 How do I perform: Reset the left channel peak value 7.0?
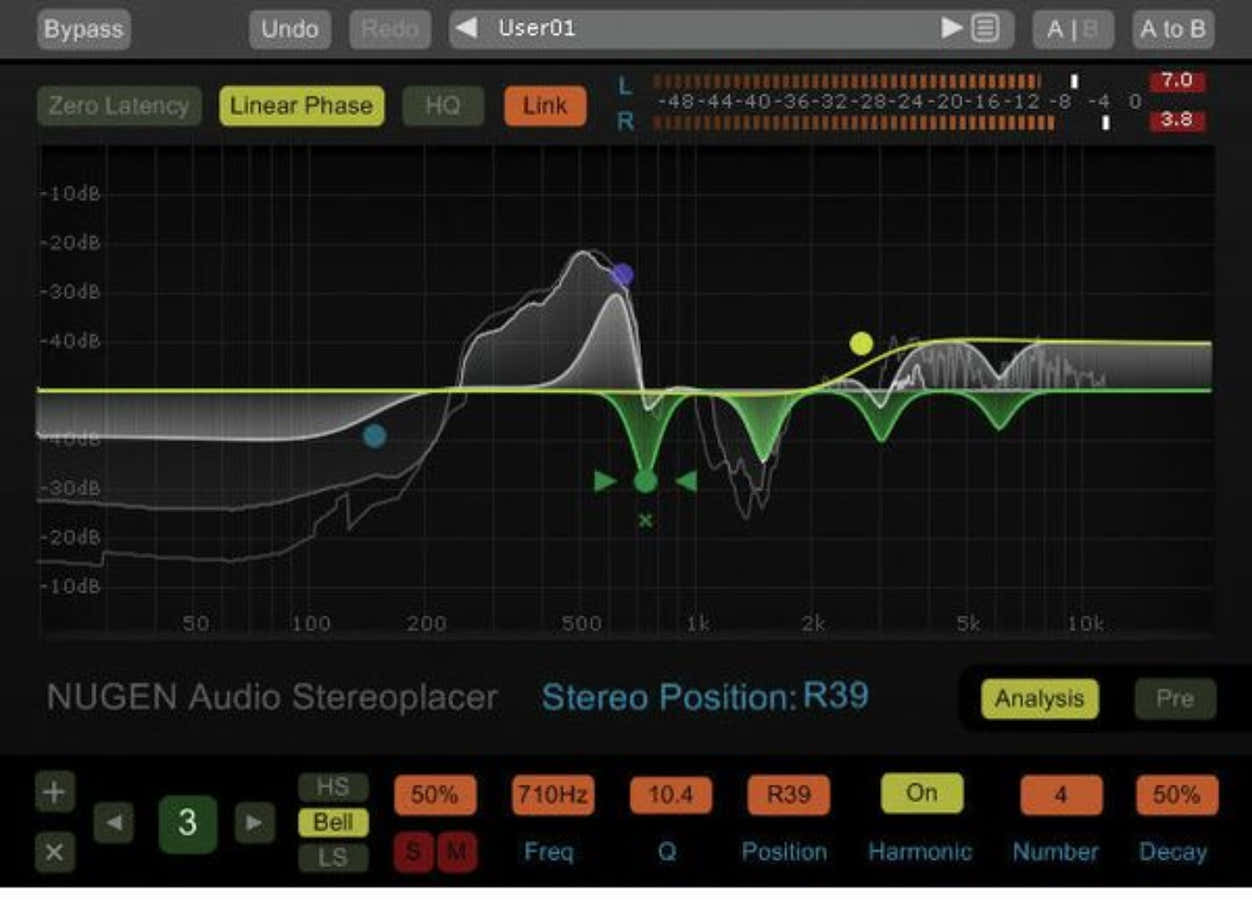[x=1177, y=81]
